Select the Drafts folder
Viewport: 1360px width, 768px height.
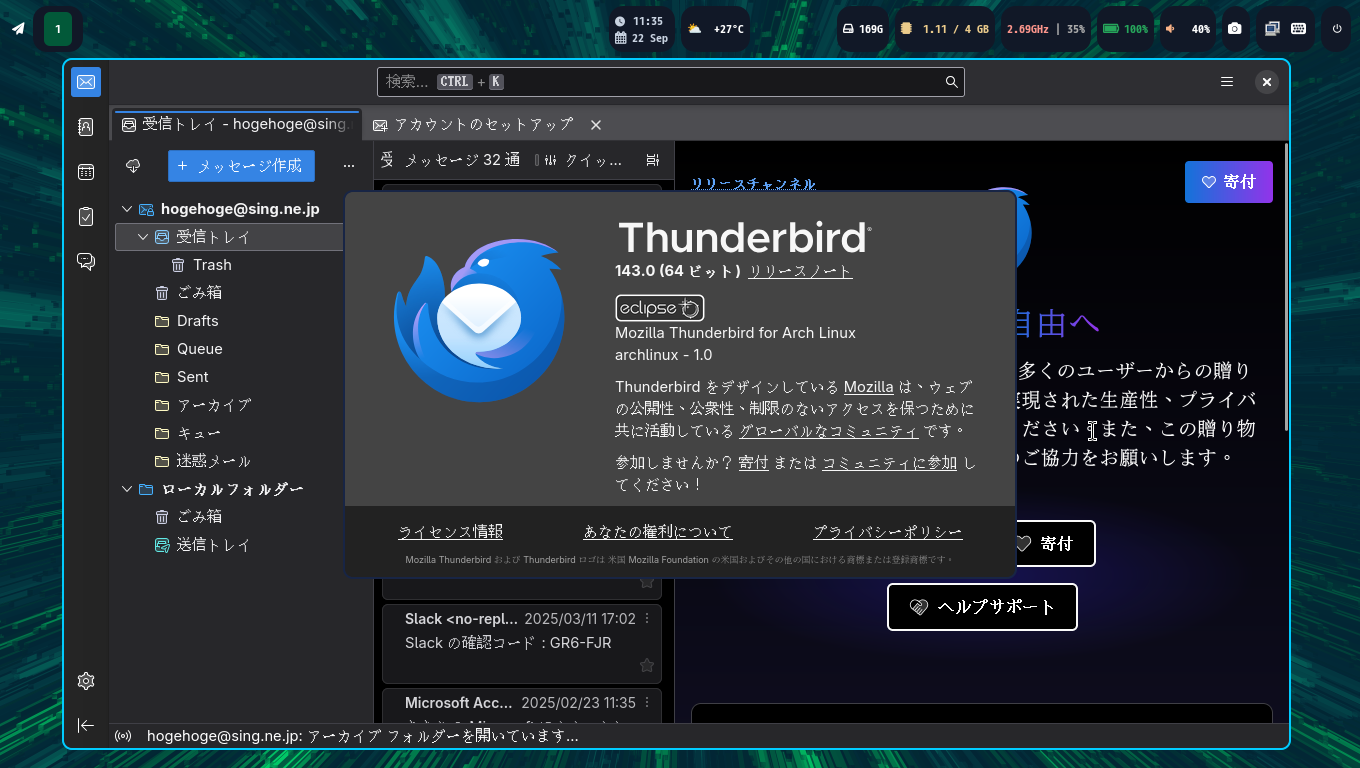(x=229, y=321)
